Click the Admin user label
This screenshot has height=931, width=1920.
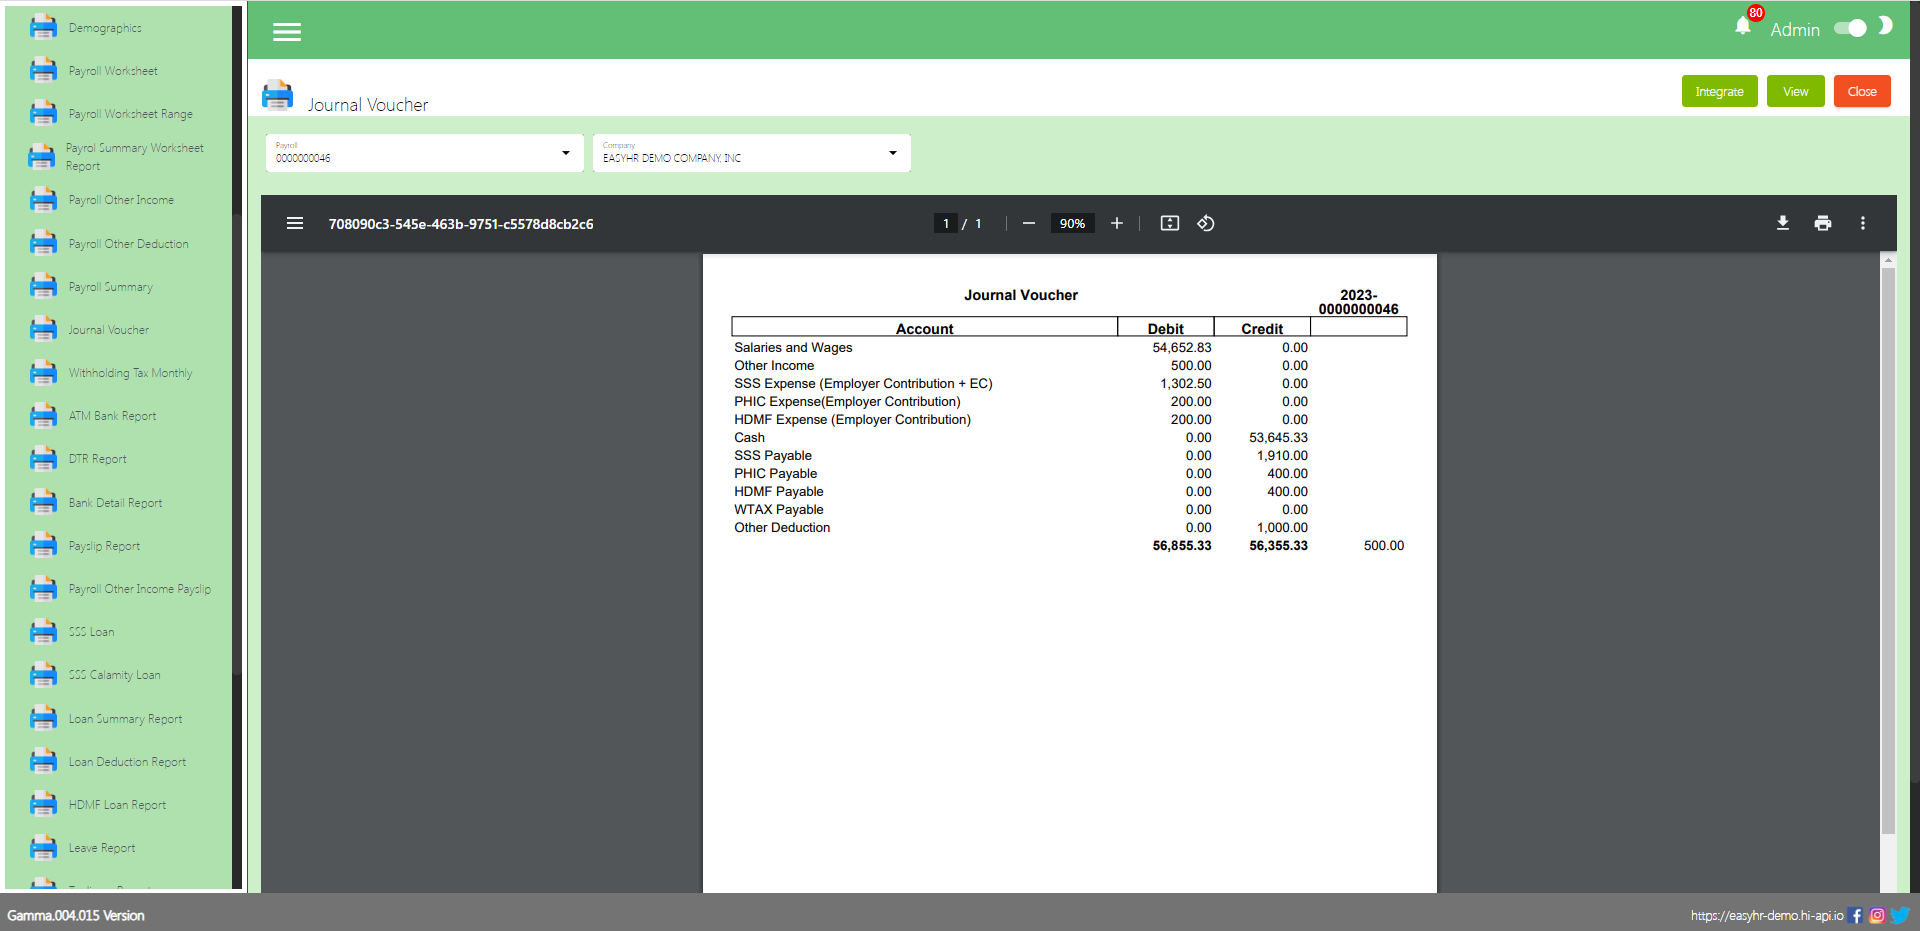point(1794,30)
